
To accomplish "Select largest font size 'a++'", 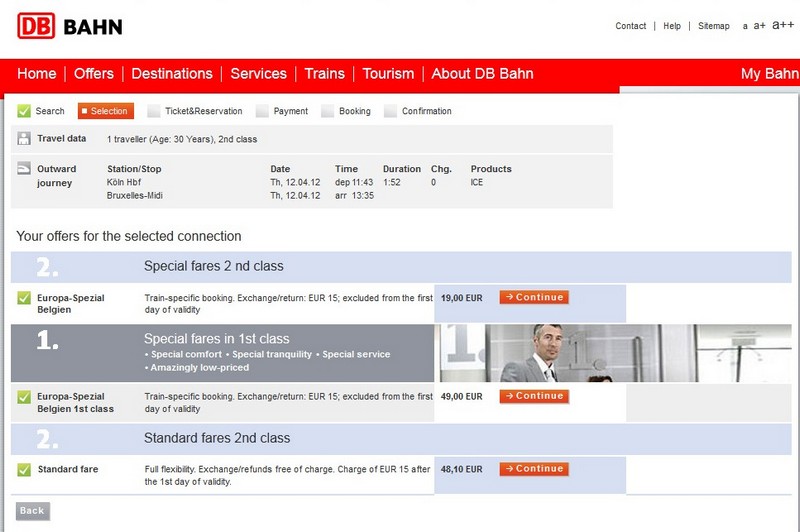I will pos(782,26).
